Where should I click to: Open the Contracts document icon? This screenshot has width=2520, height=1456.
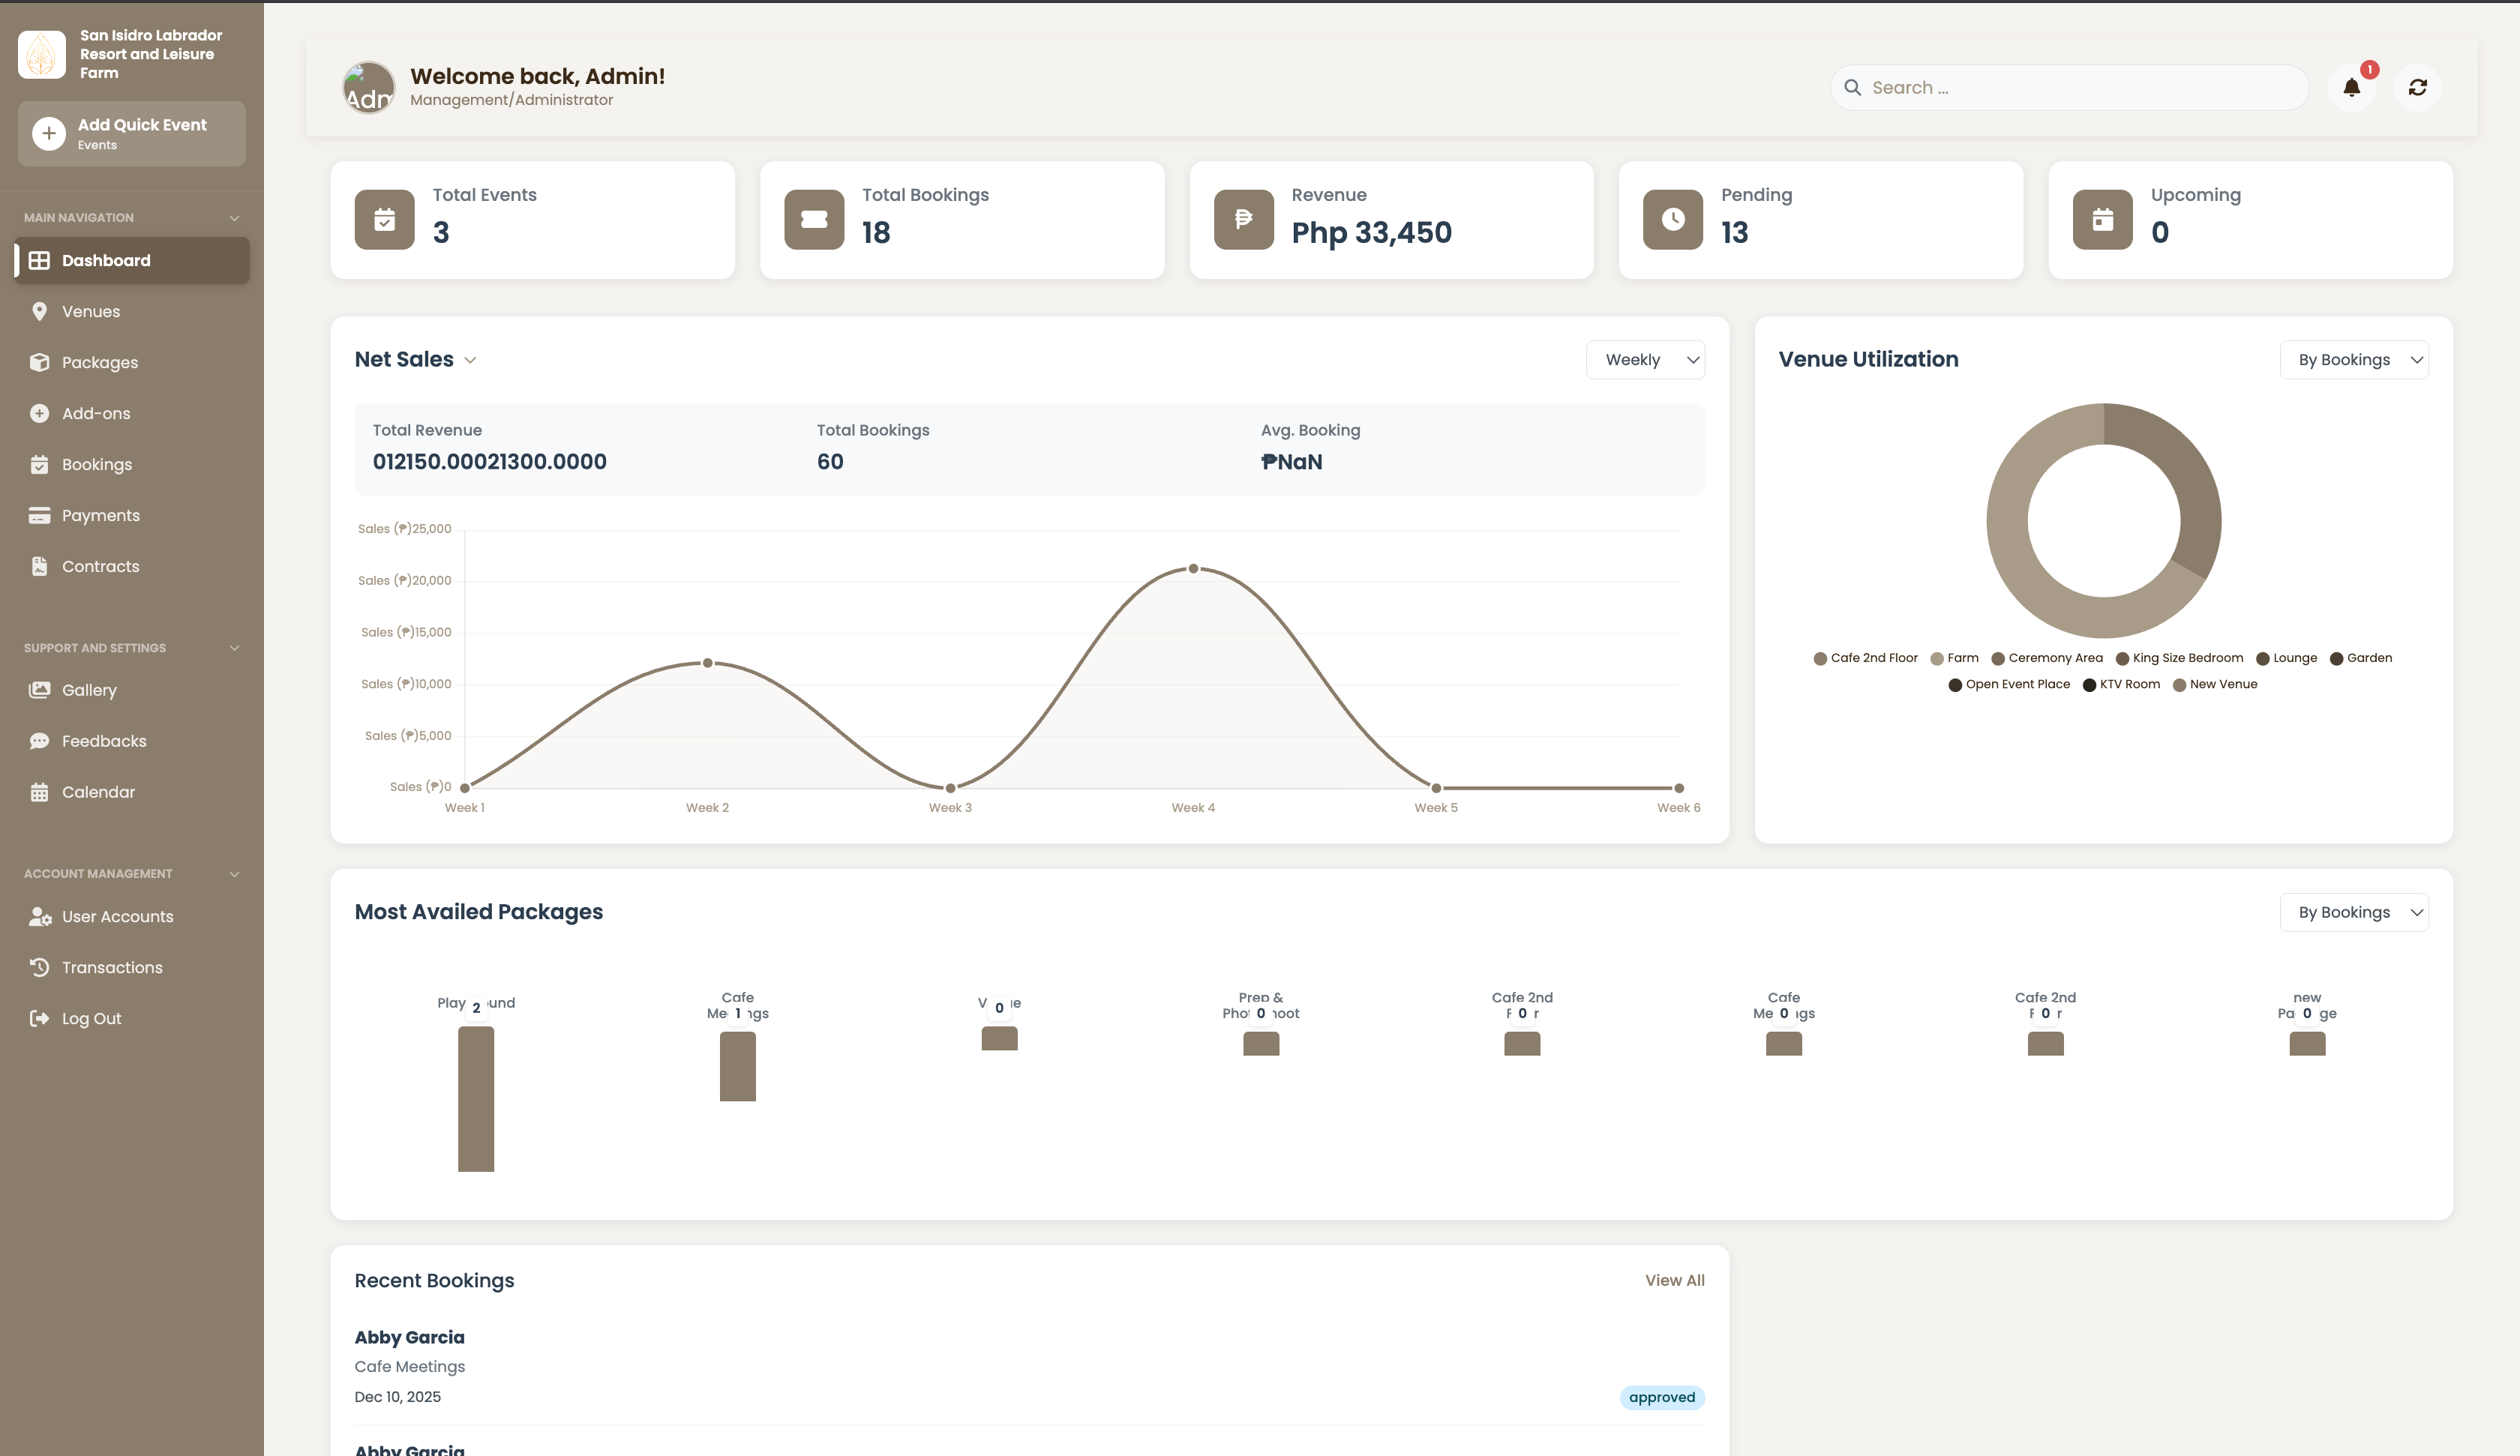[x=40, y=566]
